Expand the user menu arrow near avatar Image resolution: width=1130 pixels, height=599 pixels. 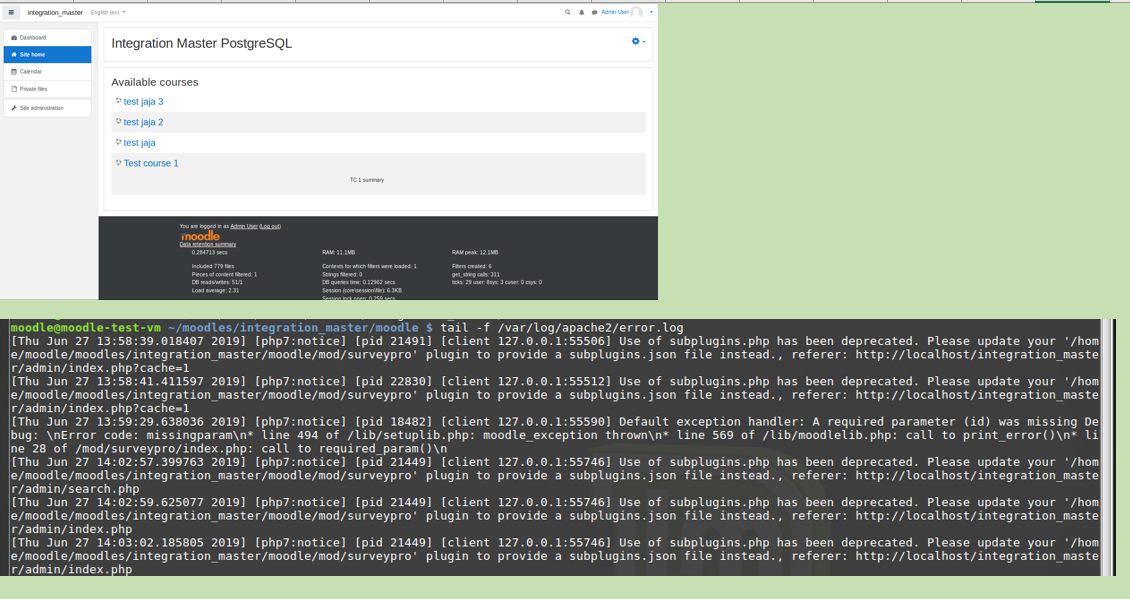pos(651,12)
